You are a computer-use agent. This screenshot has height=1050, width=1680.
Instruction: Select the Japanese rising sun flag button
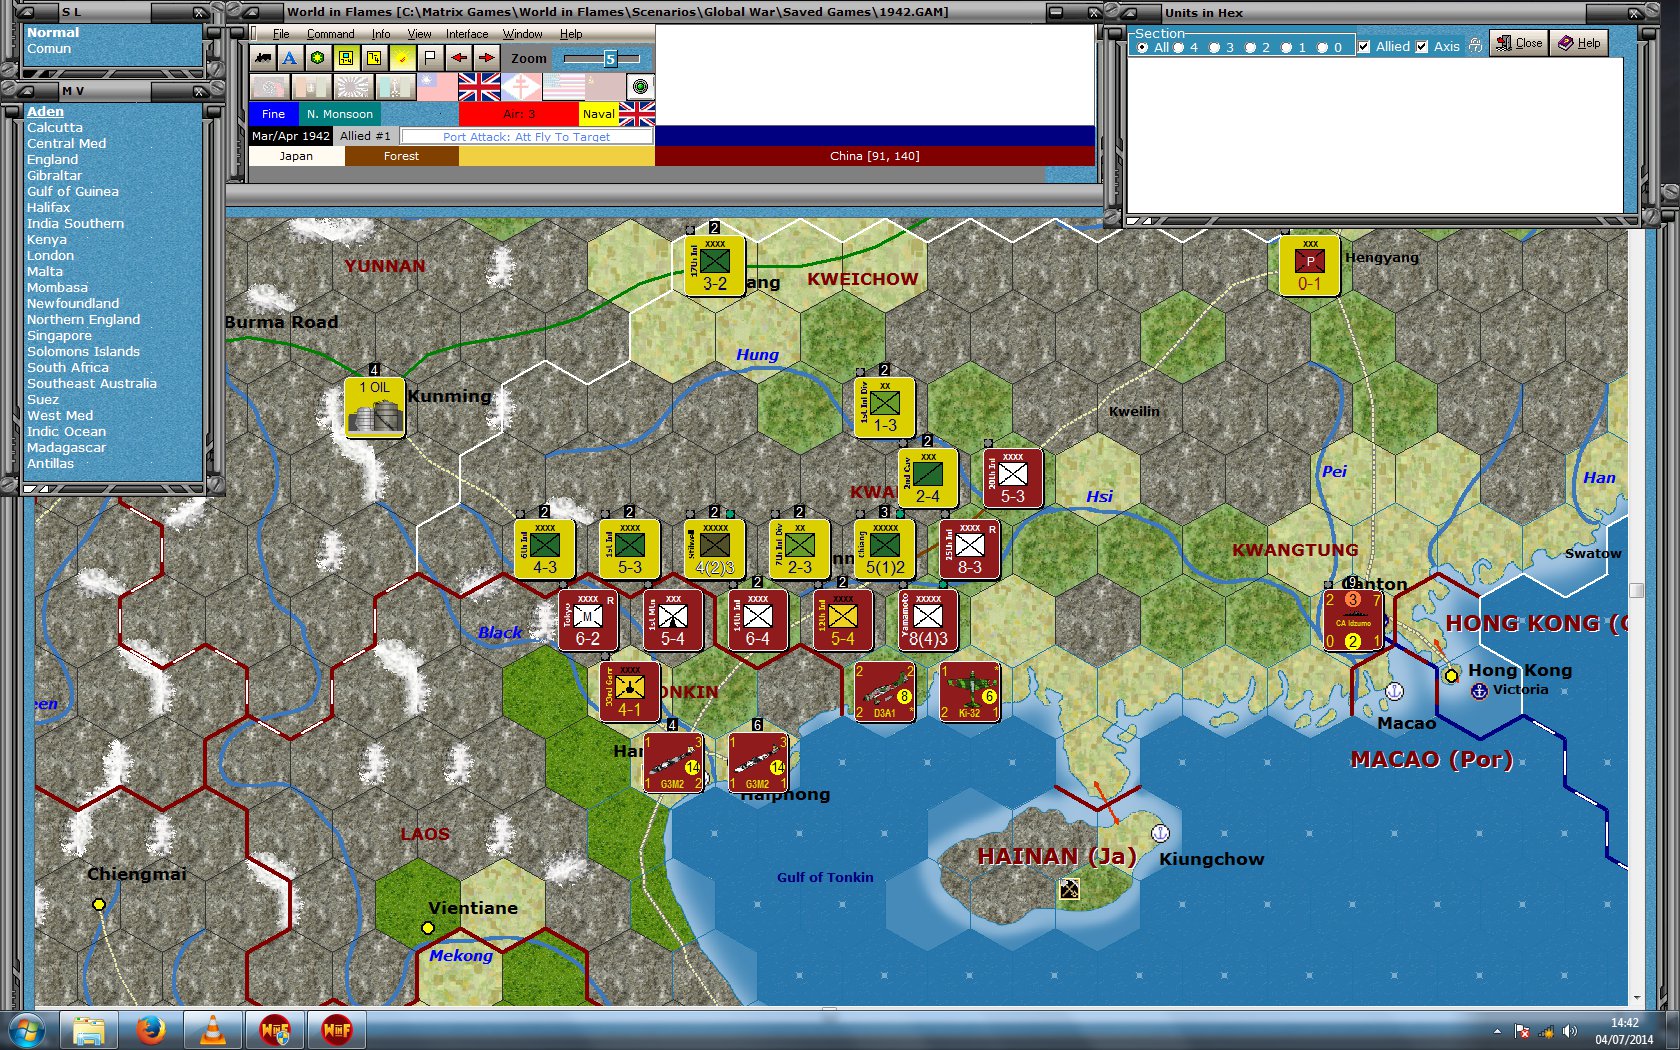(x=352, y=87)
